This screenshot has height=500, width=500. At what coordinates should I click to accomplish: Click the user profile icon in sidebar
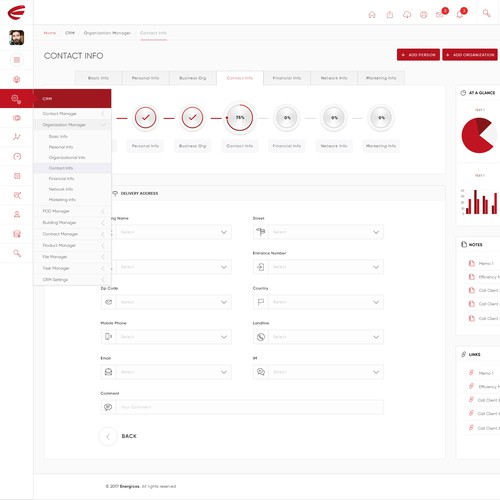coord(17,214)
